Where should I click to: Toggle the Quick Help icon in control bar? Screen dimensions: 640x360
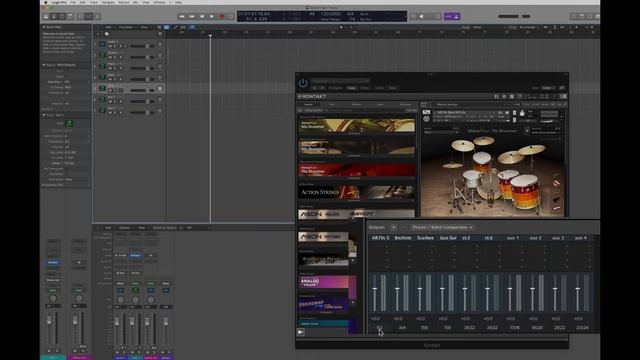pyautogui.click(x=62, y=16)
